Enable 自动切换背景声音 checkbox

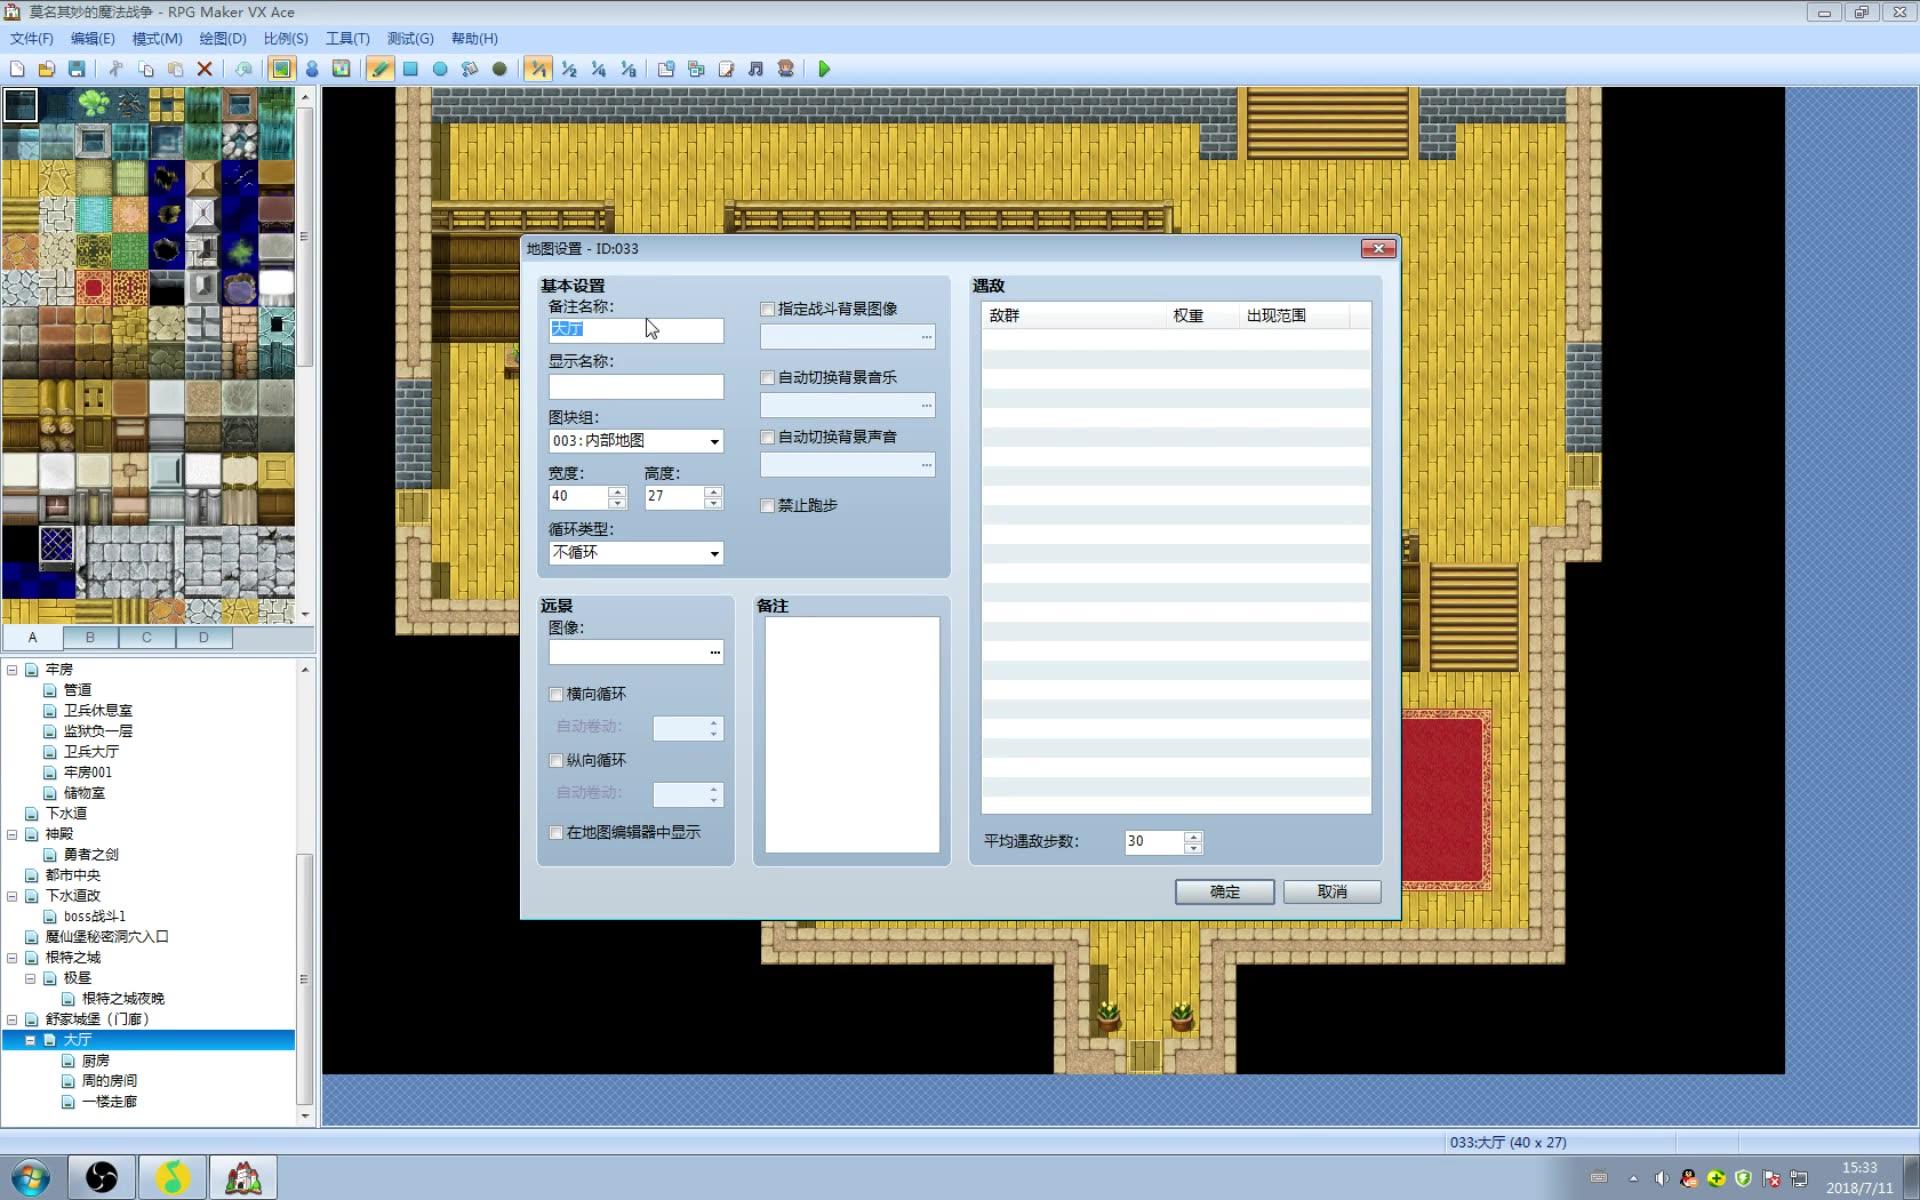pyautogui.click(x=767, y=437)
